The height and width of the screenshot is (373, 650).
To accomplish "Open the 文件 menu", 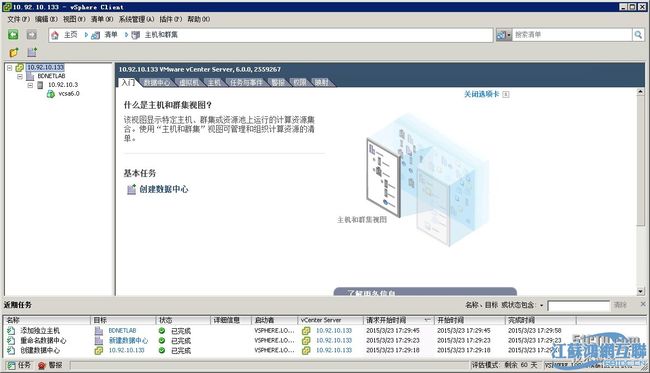I will coord(19,19).
